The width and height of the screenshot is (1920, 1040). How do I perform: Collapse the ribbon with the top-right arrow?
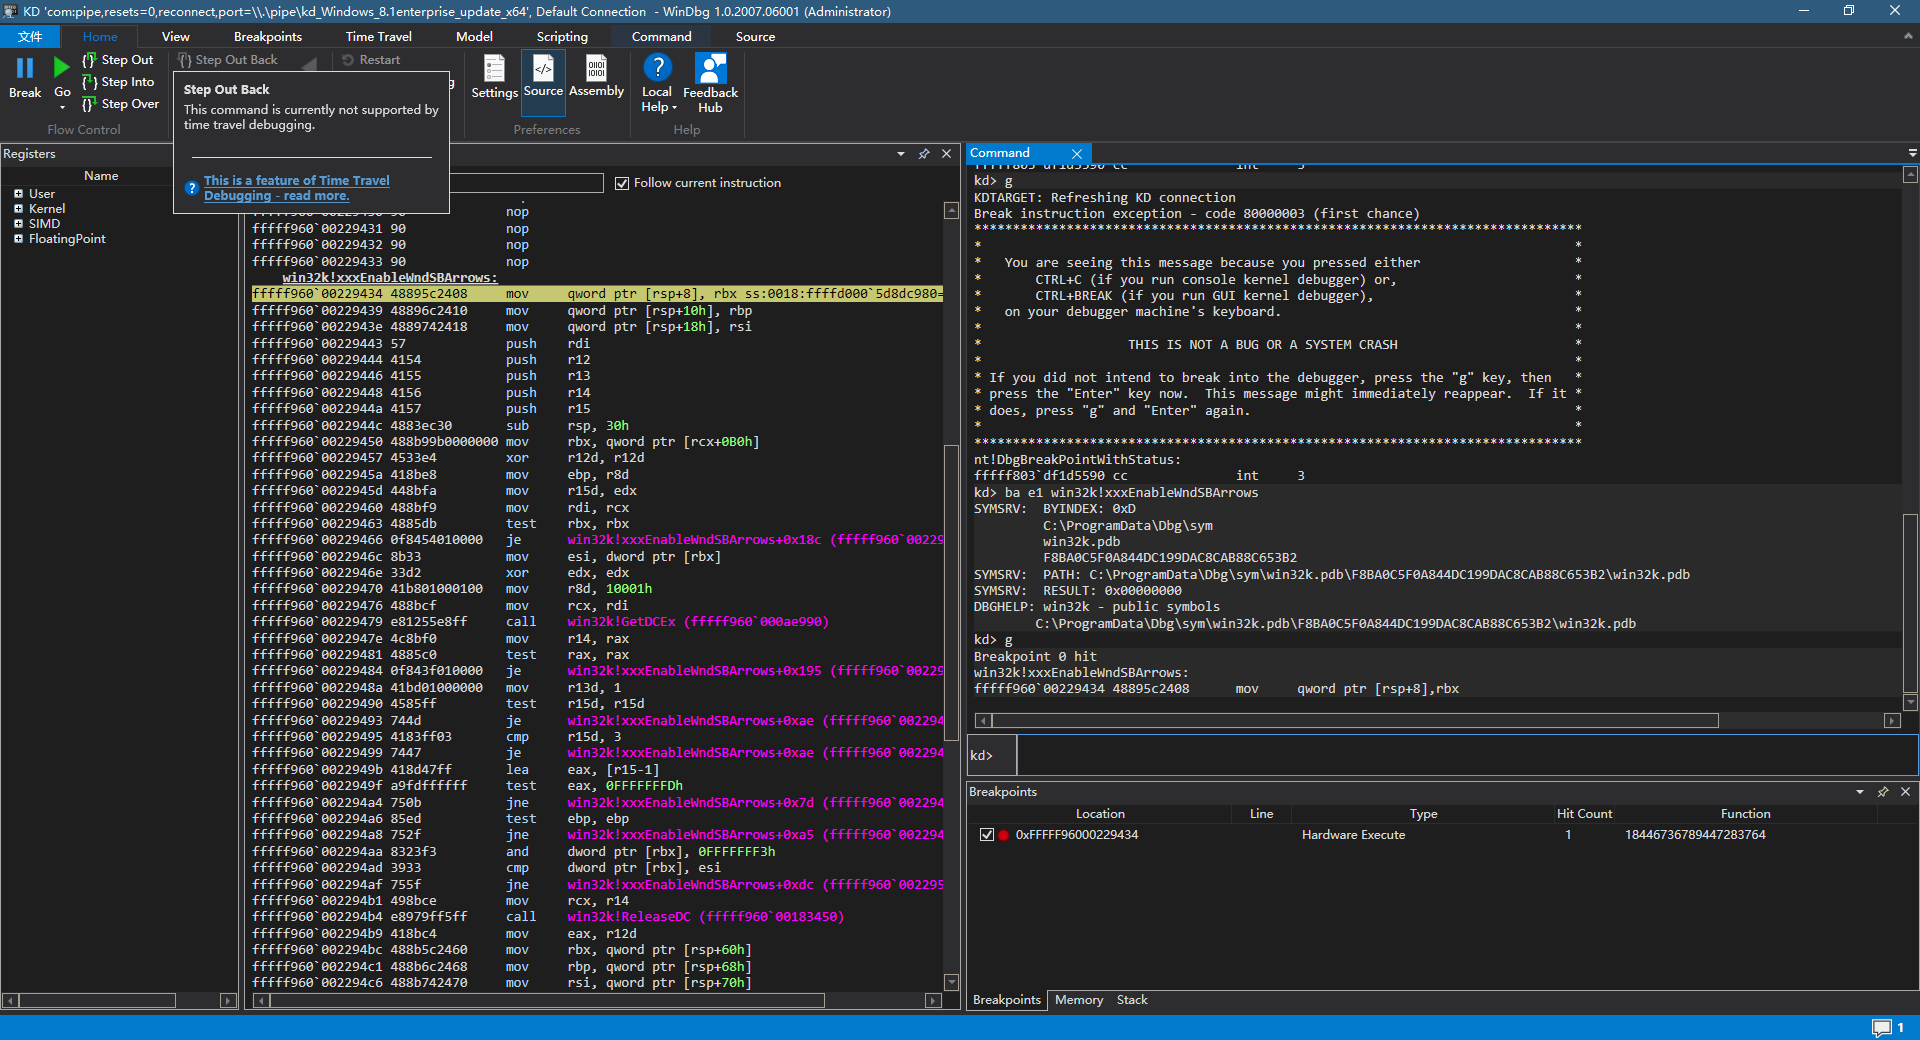[x=1908, y=36]
